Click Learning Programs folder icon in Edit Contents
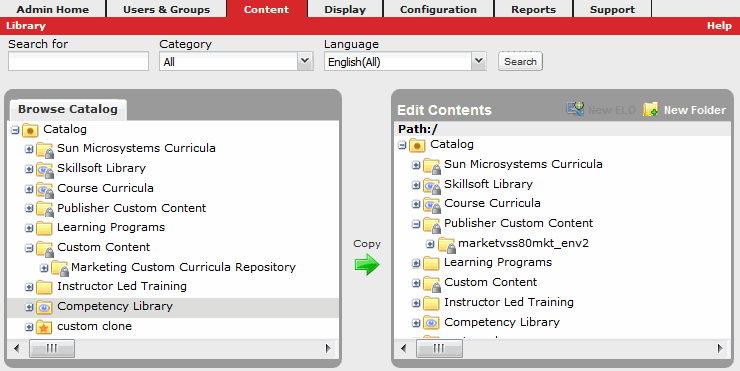The width and height of the screenshot is (740, 371). point(431,263)
